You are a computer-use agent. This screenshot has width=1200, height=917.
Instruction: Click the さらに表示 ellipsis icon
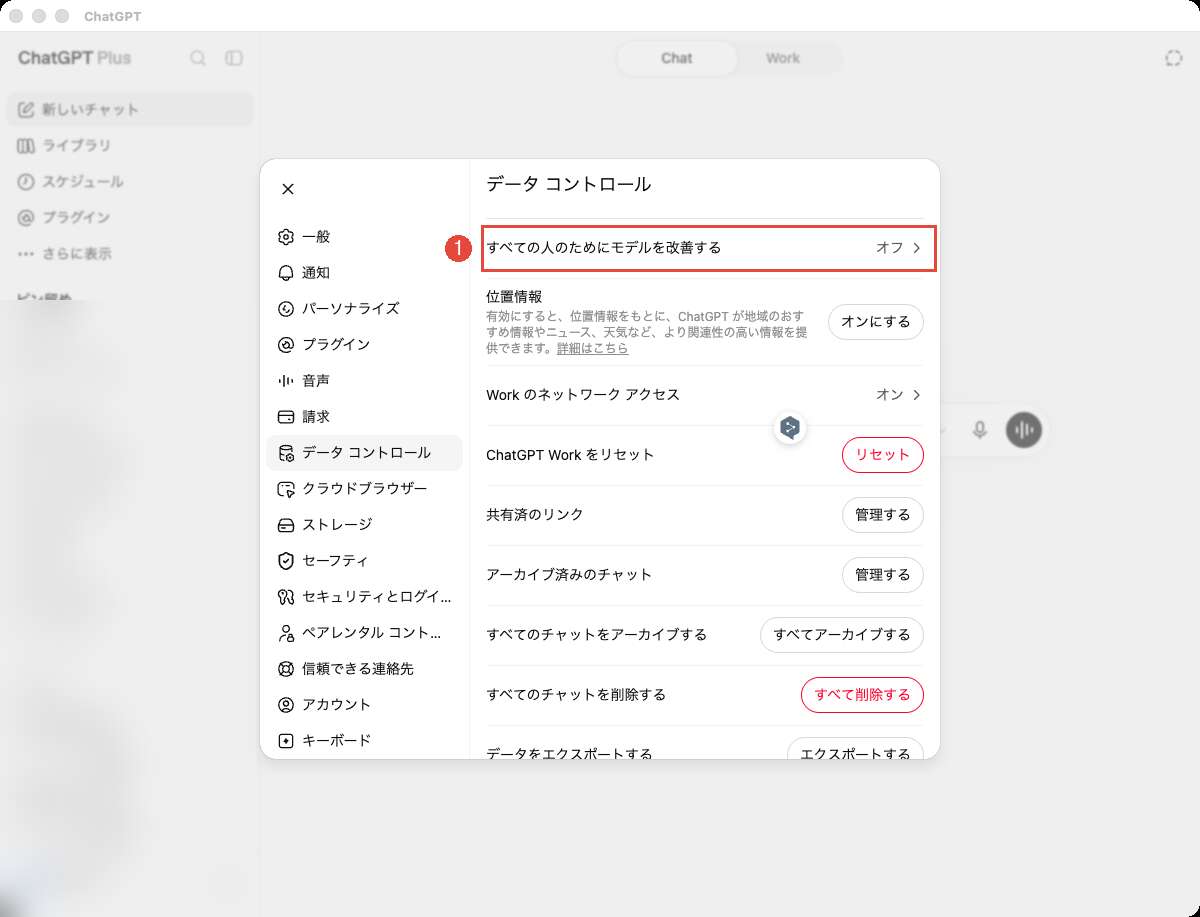pyautogui.click(x=26, y=253)
